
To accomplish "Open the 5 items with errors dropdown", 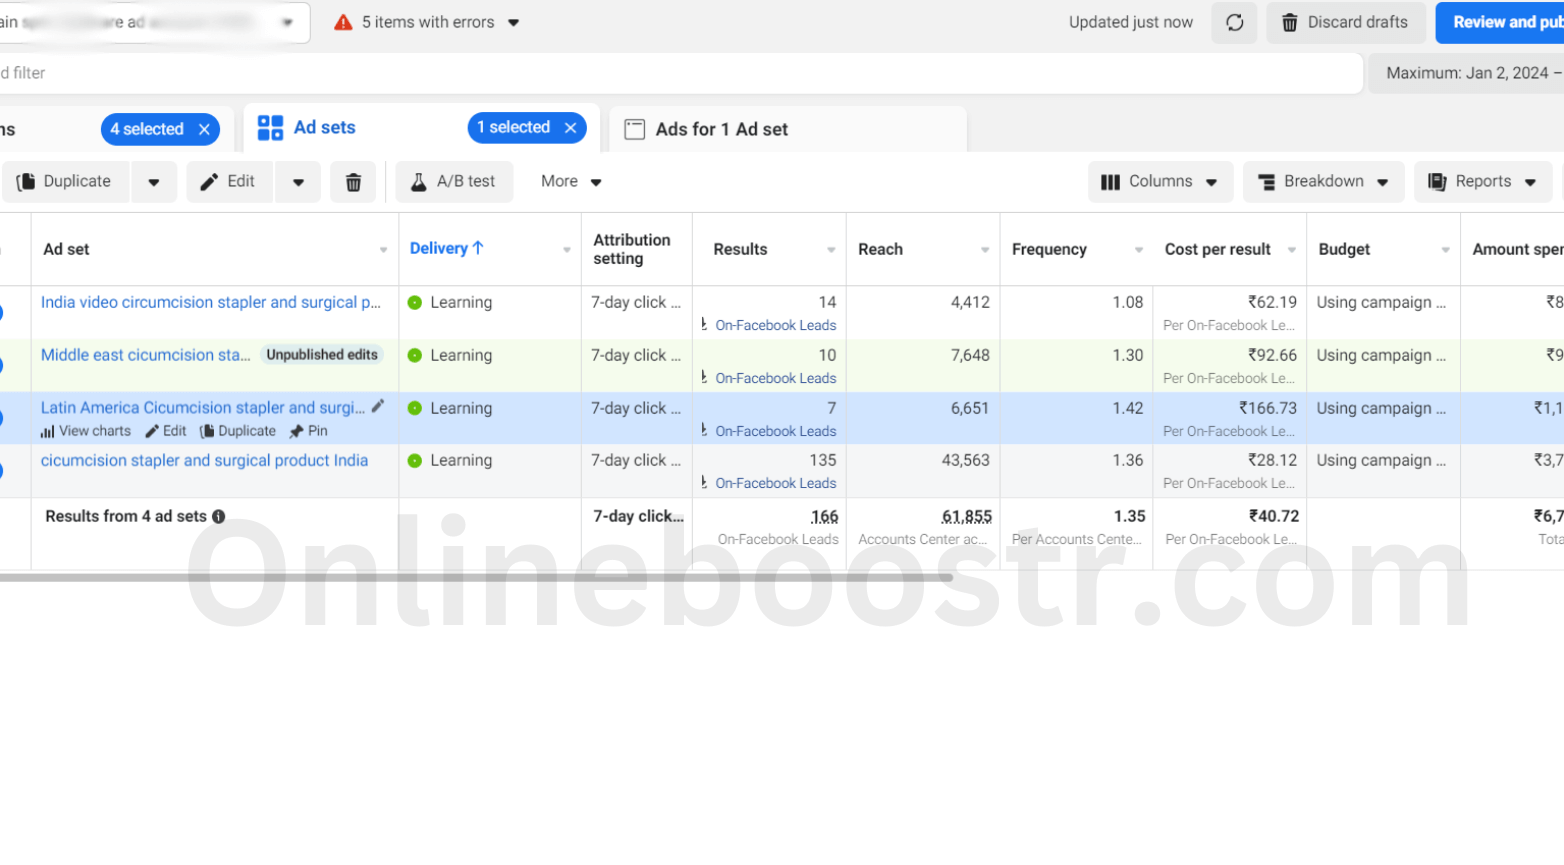I will click(x=428, y=22).
